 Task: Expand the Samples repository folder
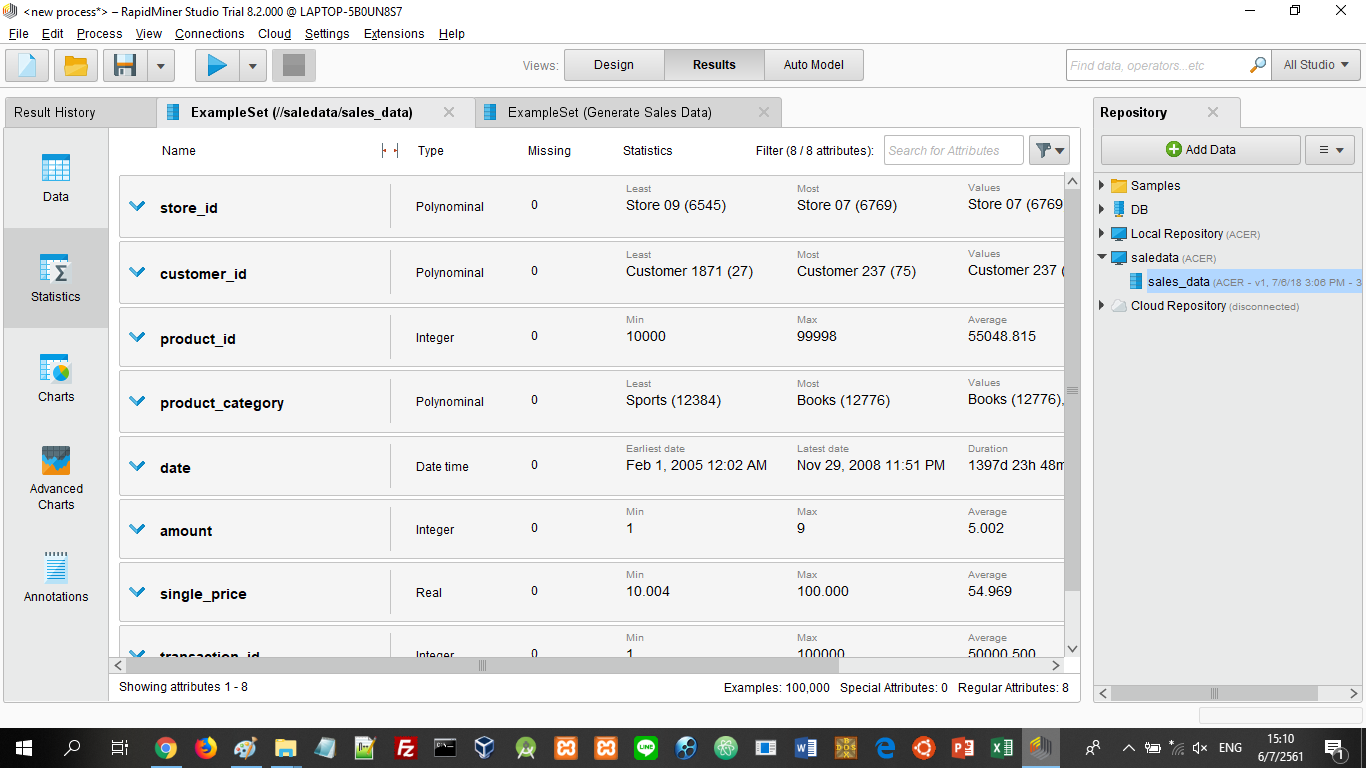click(x=1103, y=186)
